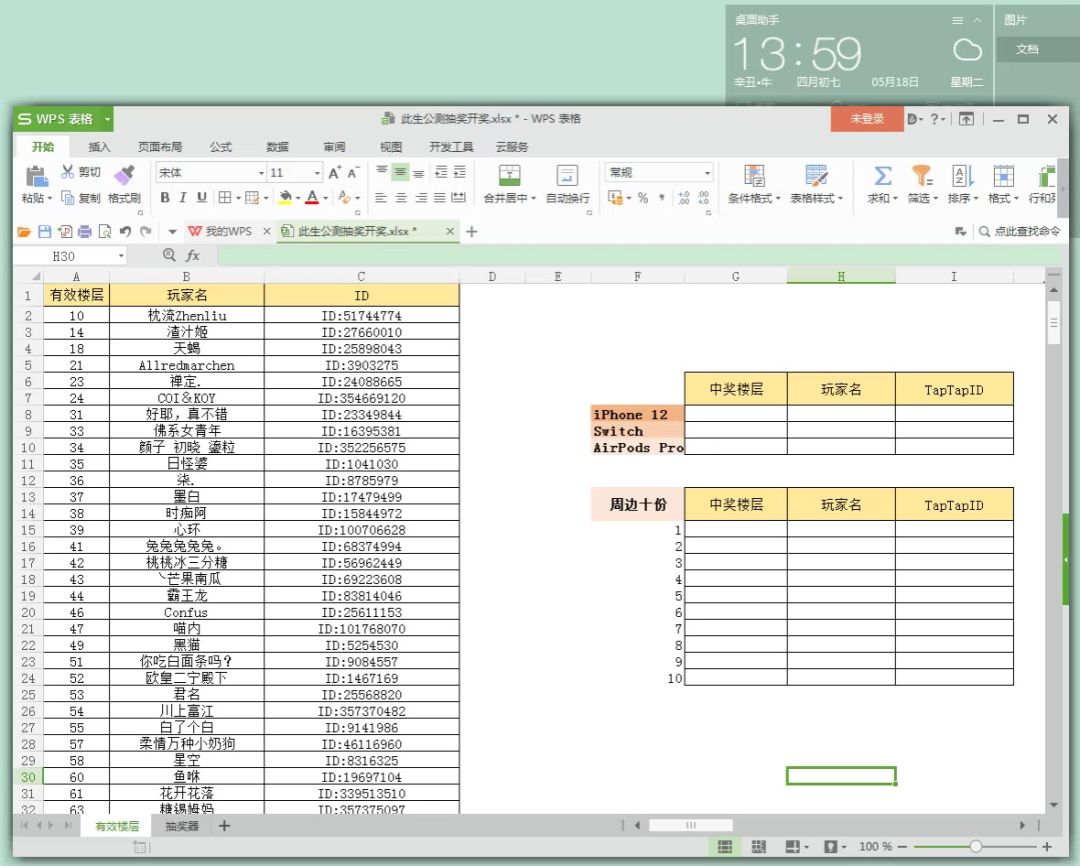
Task: Toggle Bold formatting
Action: (x=165, y=198)
